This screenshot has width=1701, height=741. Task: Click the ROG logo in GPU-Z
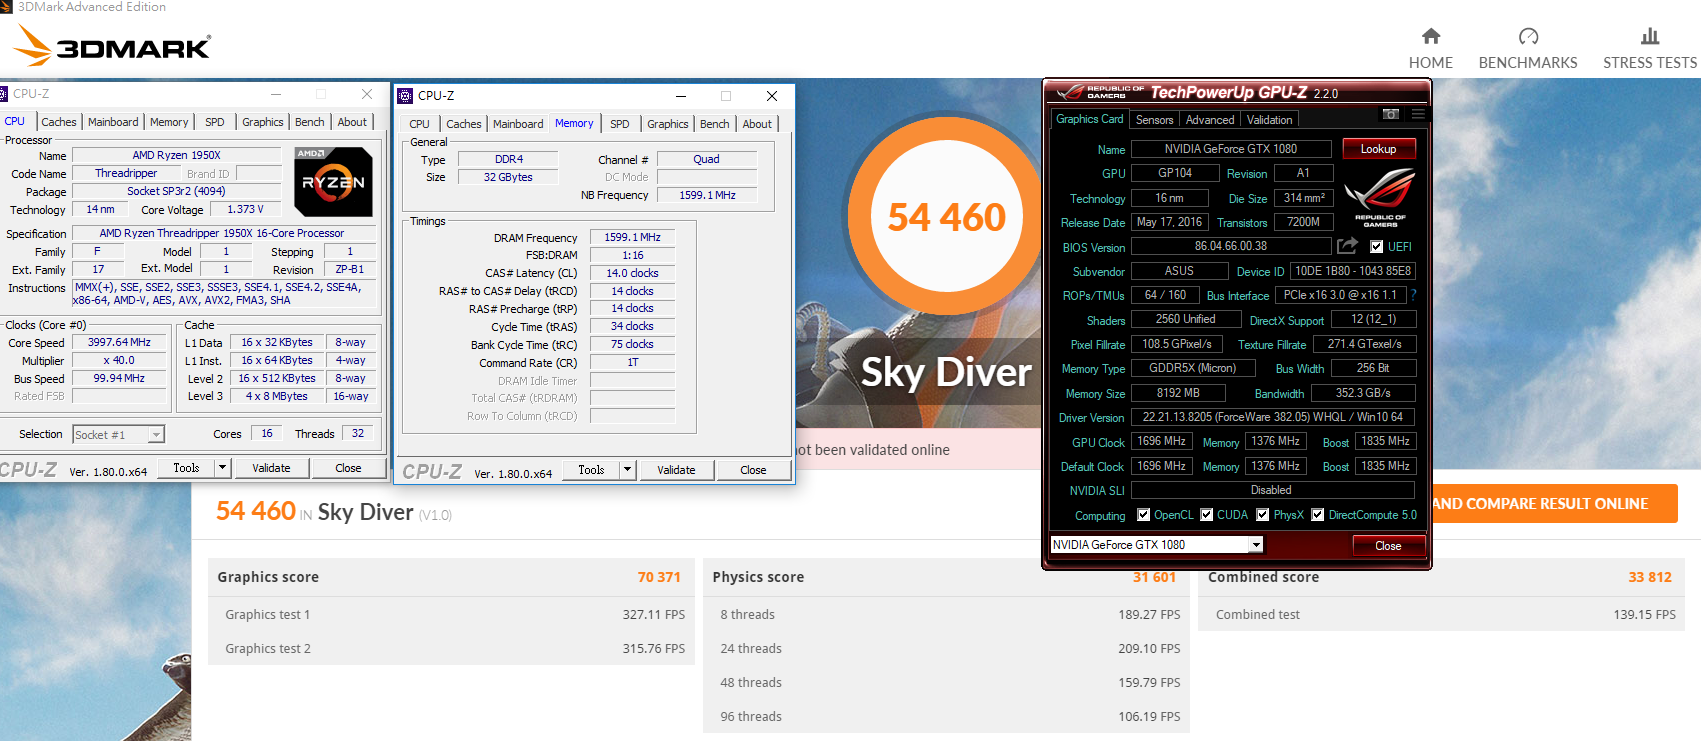coord(1380,196)
